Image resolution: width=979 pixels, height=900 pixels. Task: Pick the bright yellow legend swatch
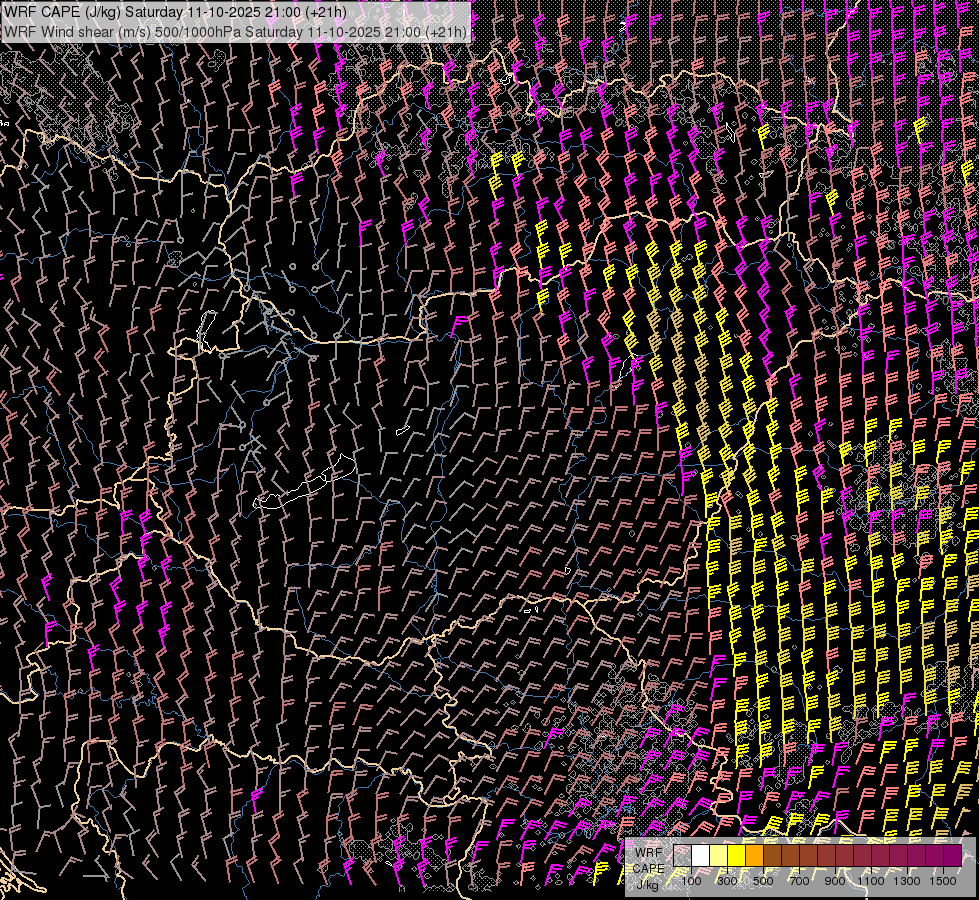pos(736,856)
